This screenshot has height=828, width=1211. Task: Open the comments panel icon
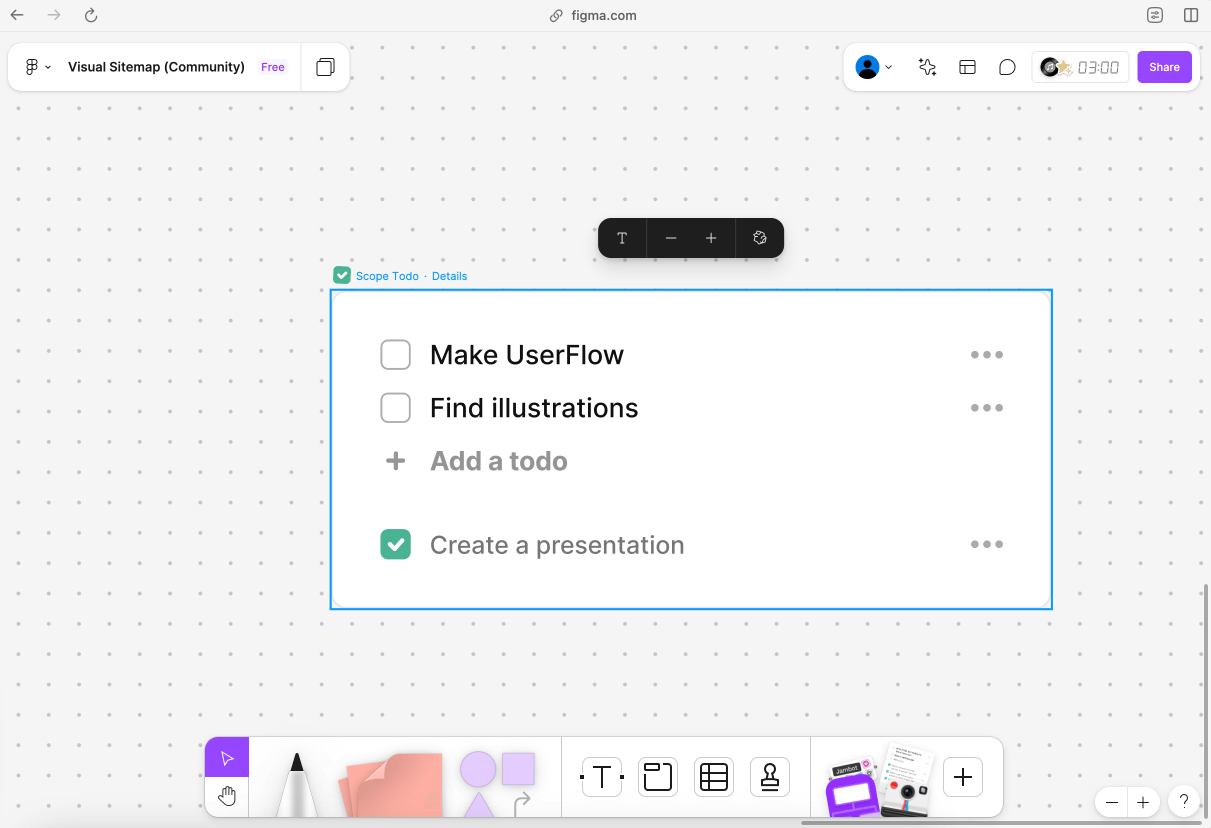pyautogui.click(x=1007, y=67)
